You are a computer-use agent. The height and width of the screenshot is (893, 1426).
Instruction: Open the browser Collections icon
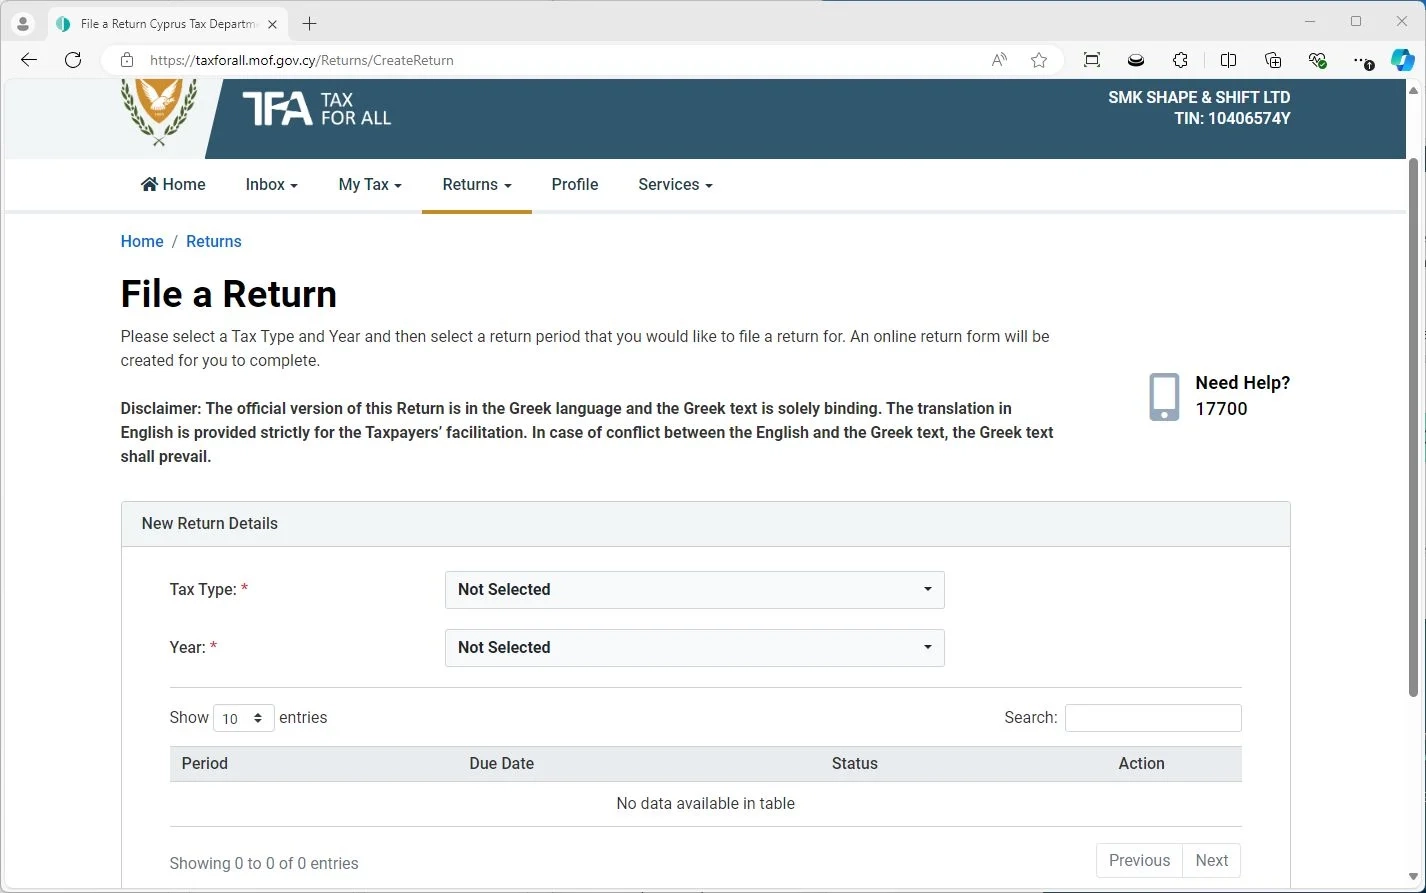point(1272,60)
